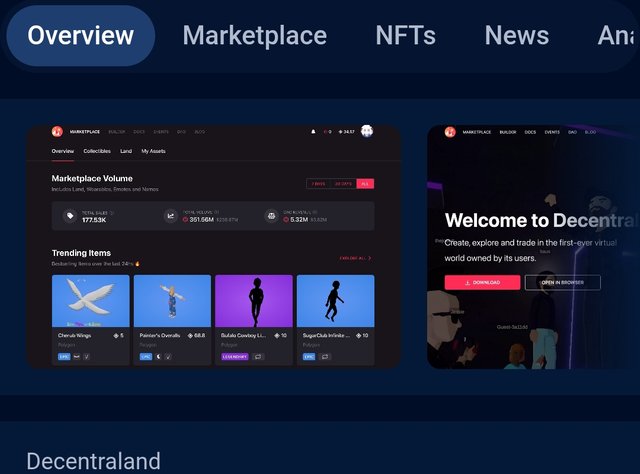
Task: Click the Cherub Wings card in the marketplace screenshot
Action: (x=91, y=320)
